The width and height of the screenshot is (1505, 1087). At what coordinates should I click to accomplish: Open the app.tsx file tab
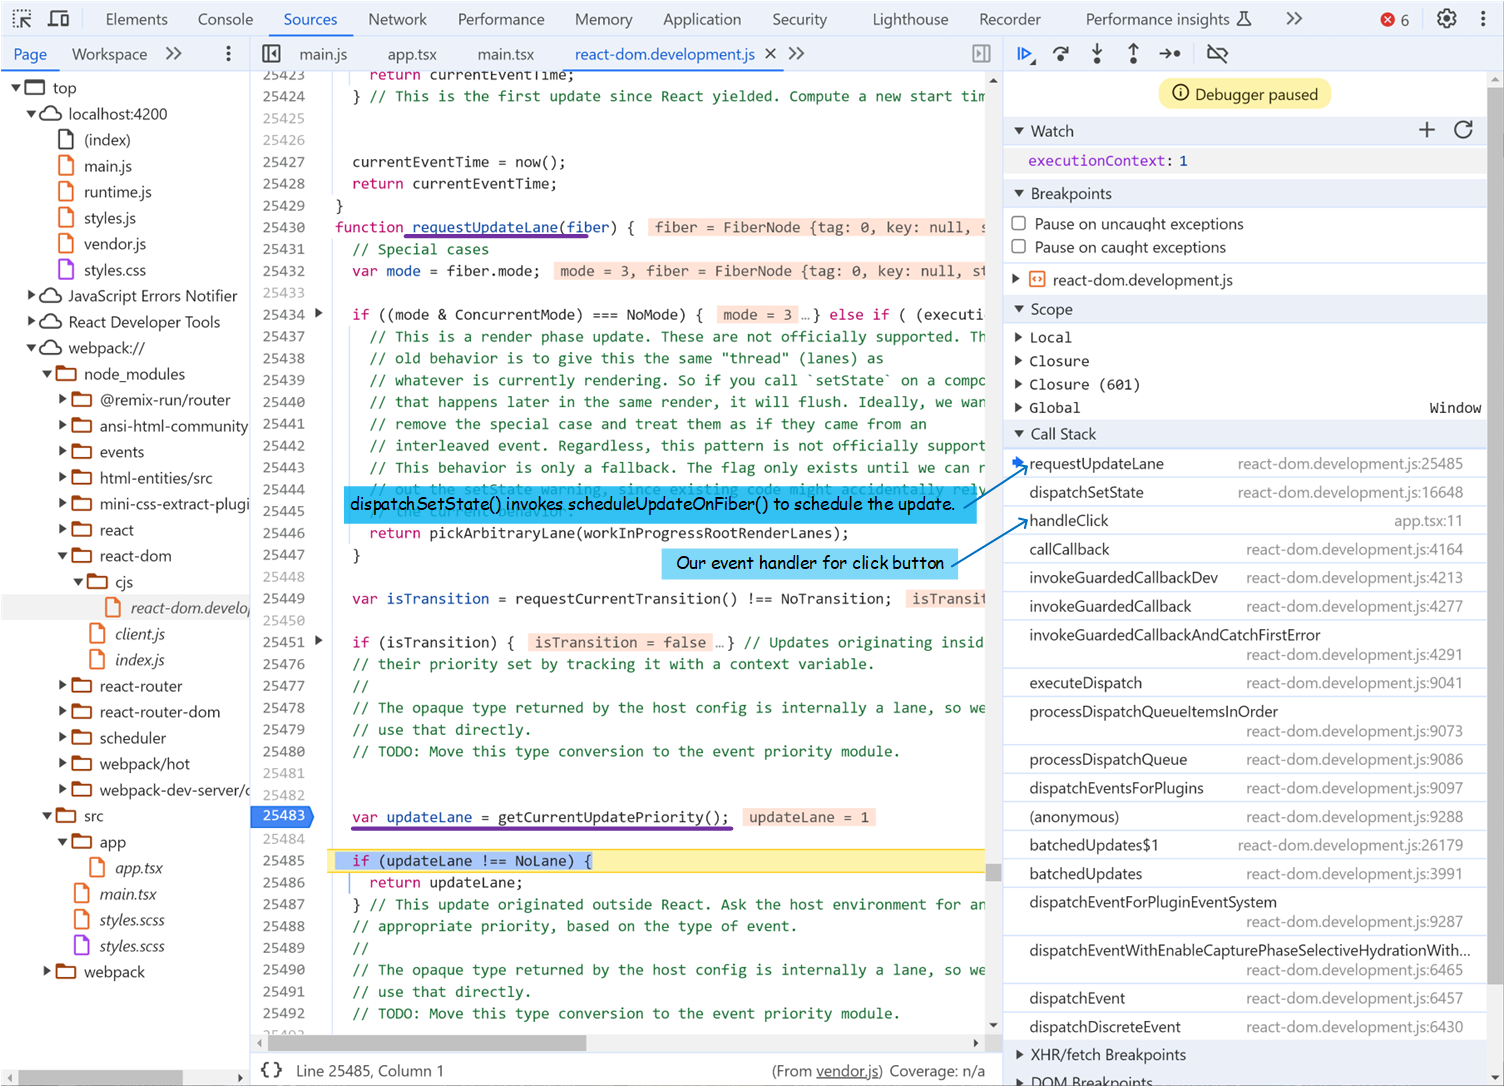pos(412,54)
